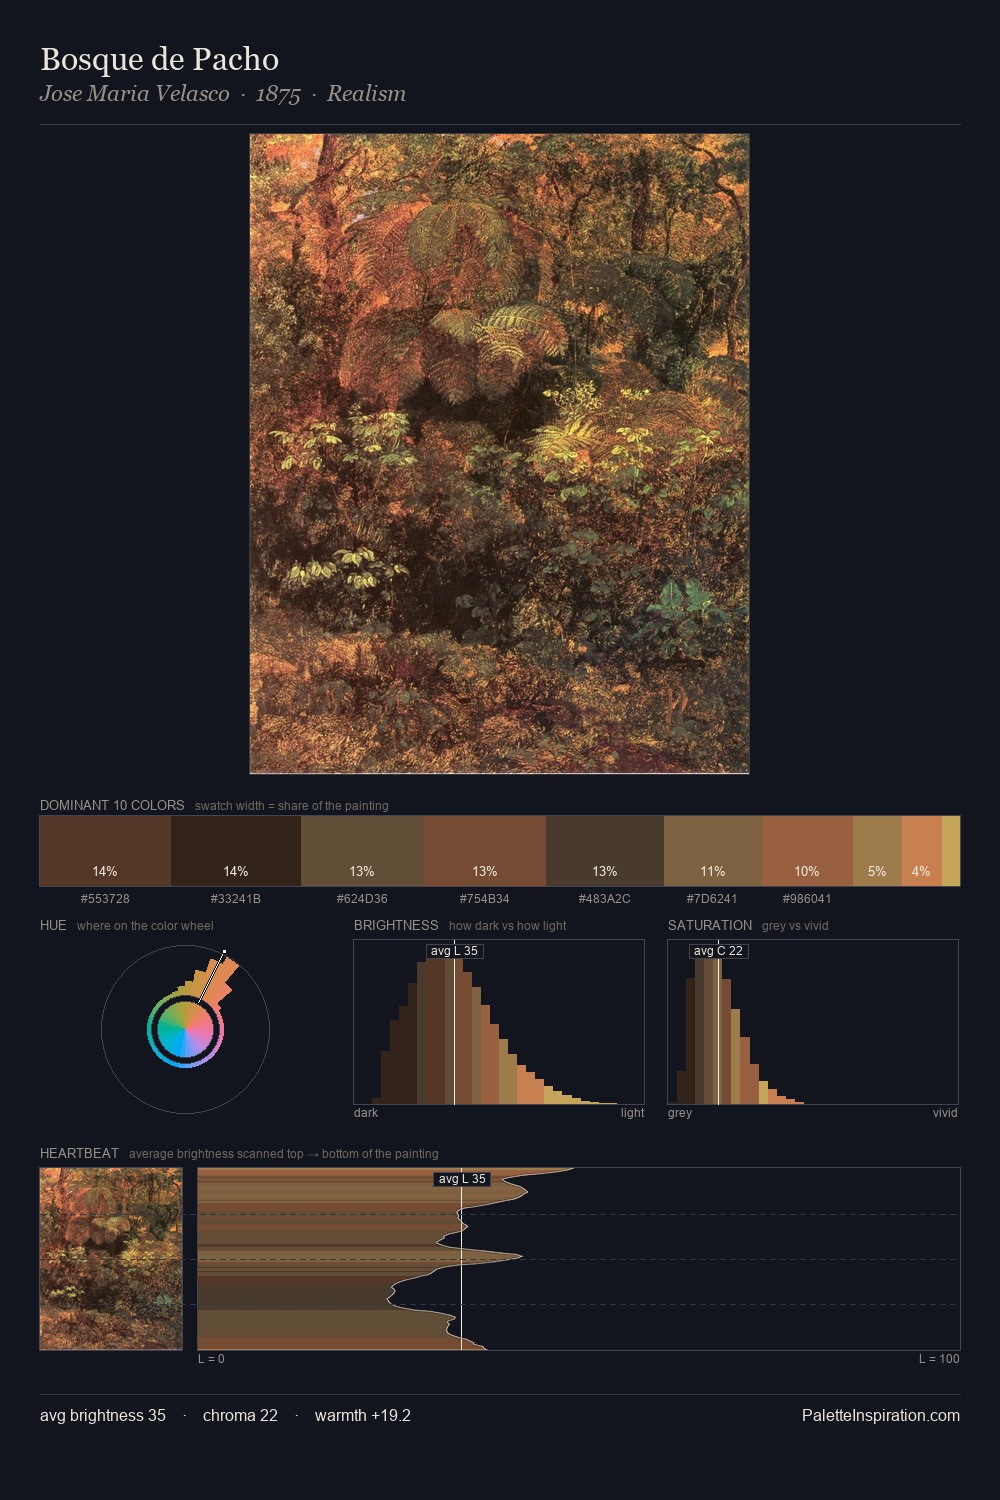Click the saturation histogram bars
The width and height of the screenshot is (1000, 1500).
813,1022
